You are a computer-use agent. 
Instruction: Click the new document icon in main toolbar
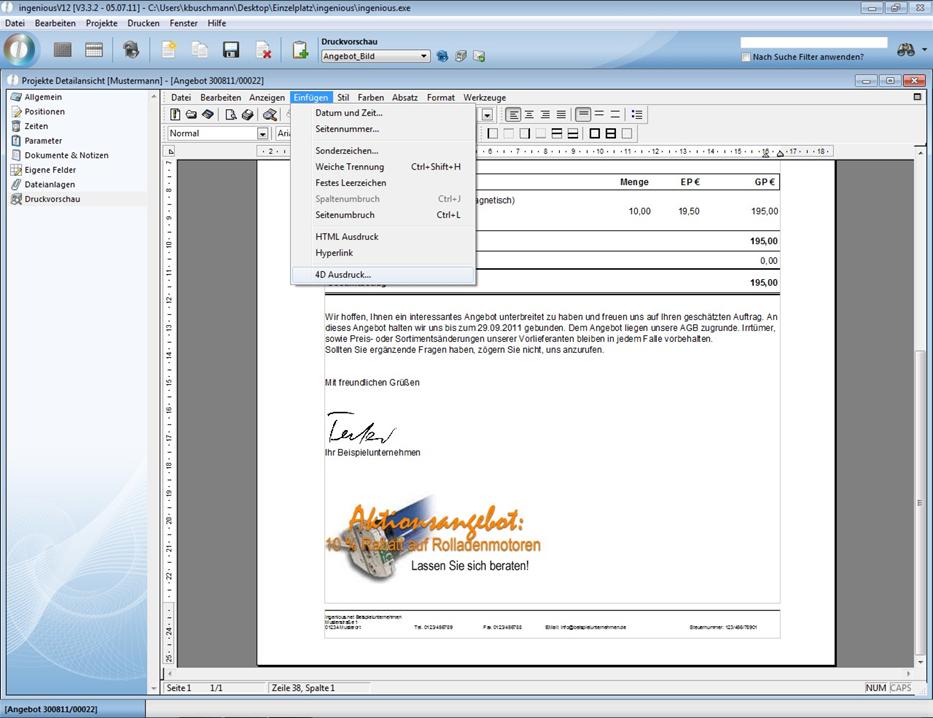pyautogui.click(x=170, y=50)
